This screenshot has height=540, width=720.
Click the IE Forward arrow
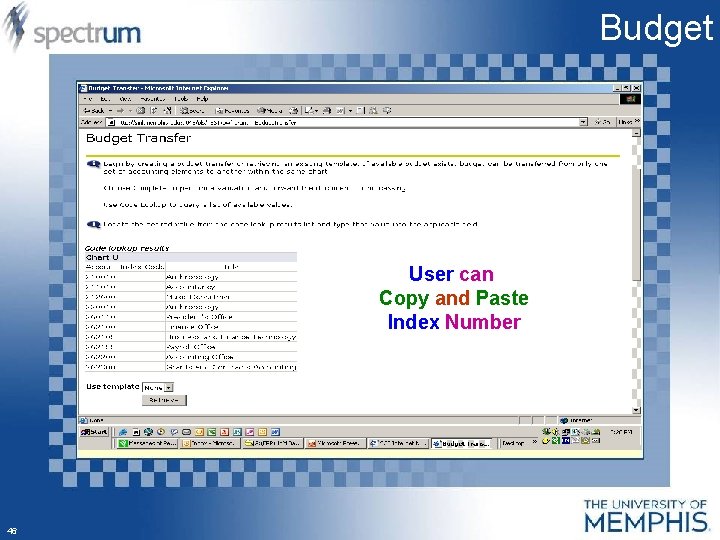(x=120, y=111)
